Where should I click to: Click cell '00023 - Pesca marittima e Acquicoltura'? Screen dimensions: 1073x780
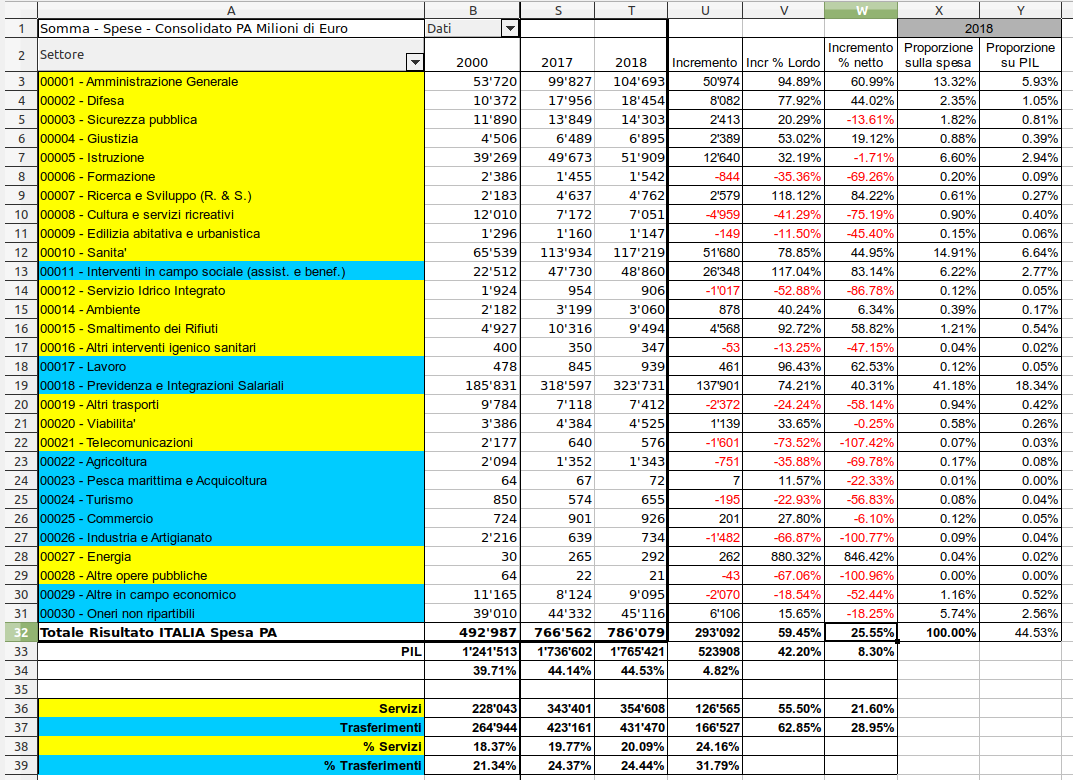(x=231, y=480)
